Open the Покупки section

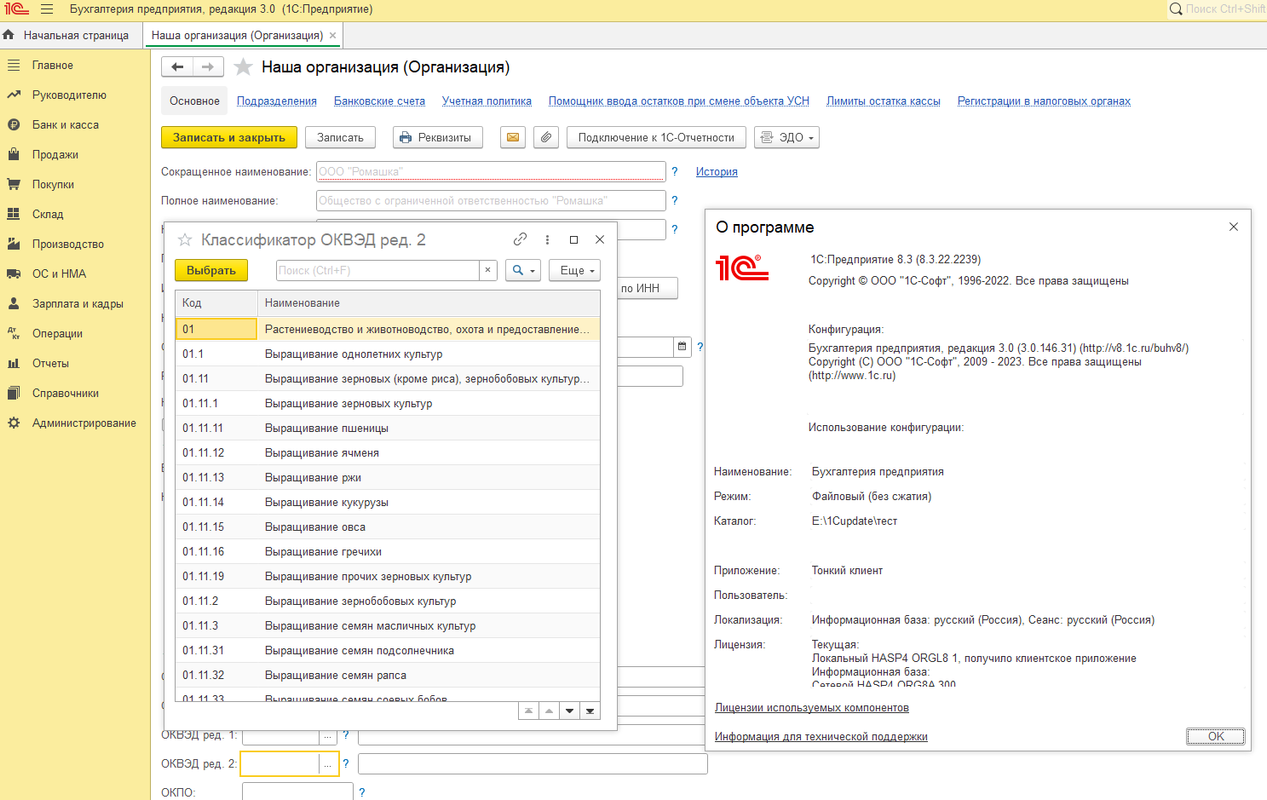(53, 184)
